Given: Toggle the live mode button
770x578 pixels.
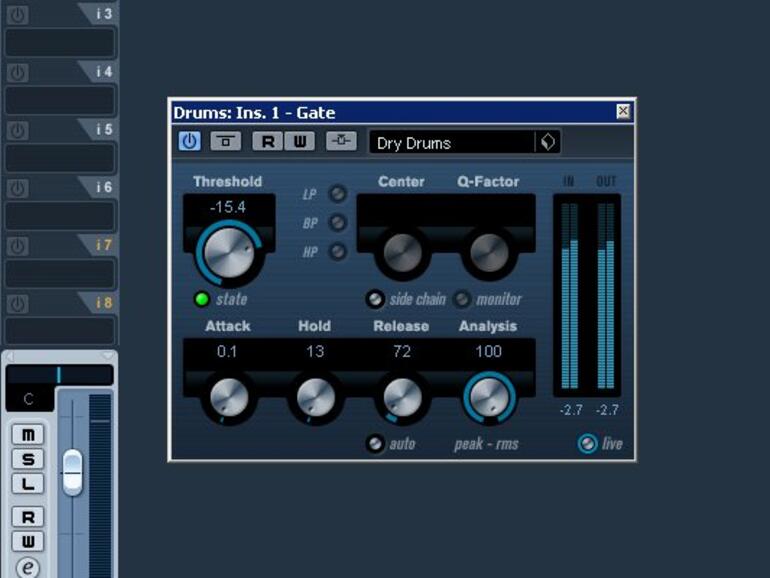Looking at the screenshot, I should pos(588,444).
